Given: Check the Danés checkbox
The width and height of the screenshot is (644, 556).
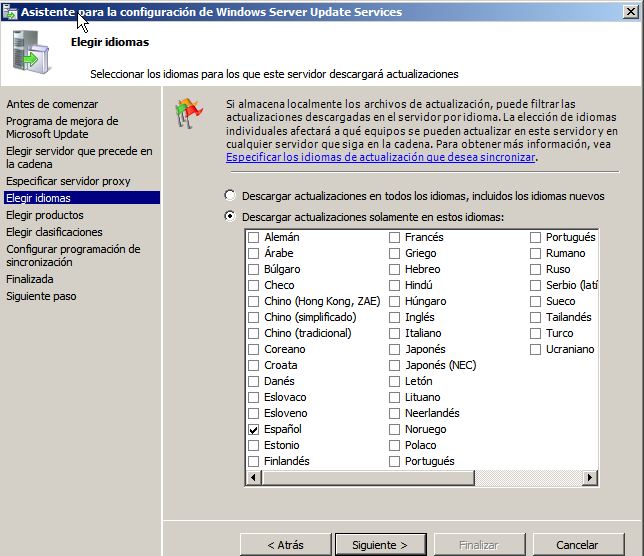Looking at the screenshot, I should pos(253,381).
